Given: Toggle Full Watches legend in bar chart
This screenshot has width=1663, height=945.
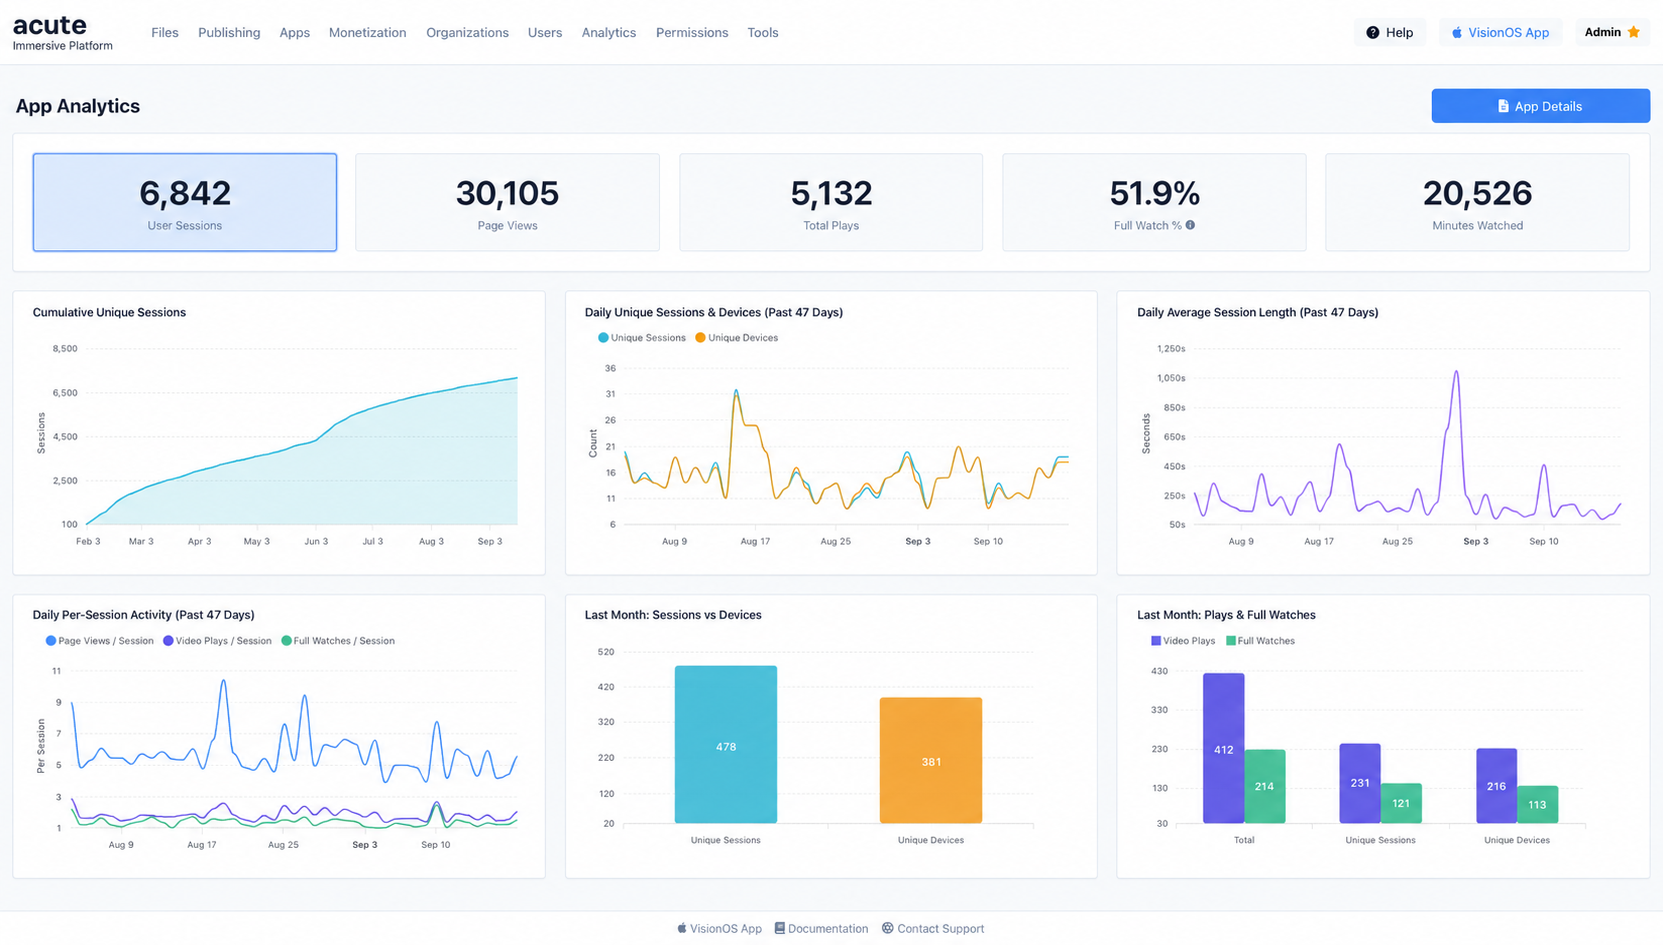Looking at the screenshot, I should tap(1260, 641).
